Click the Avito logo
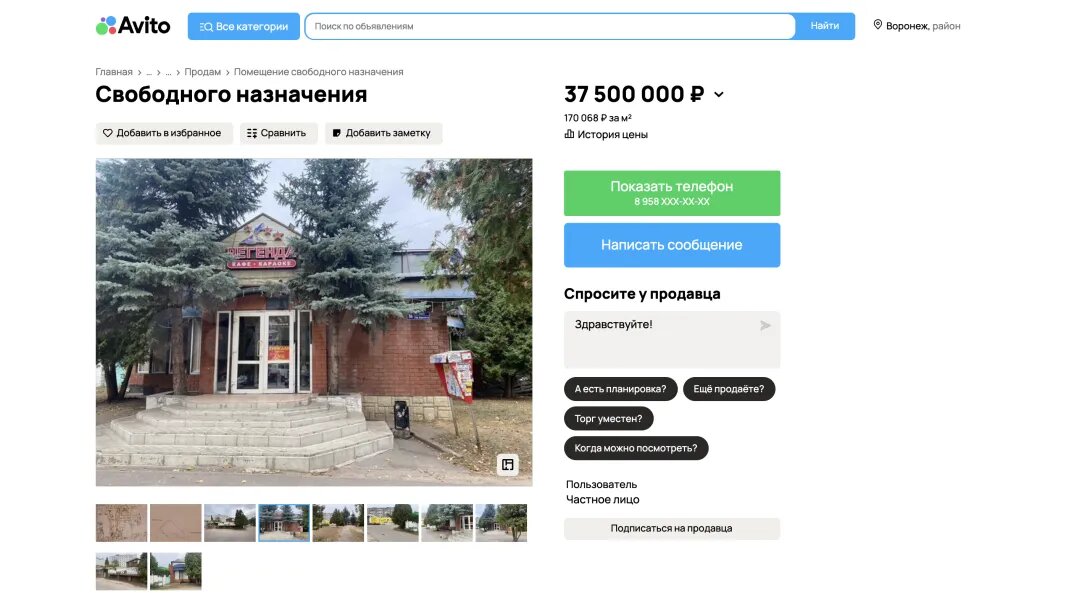The image size is (1090, 593). click(x=133, y=26)
